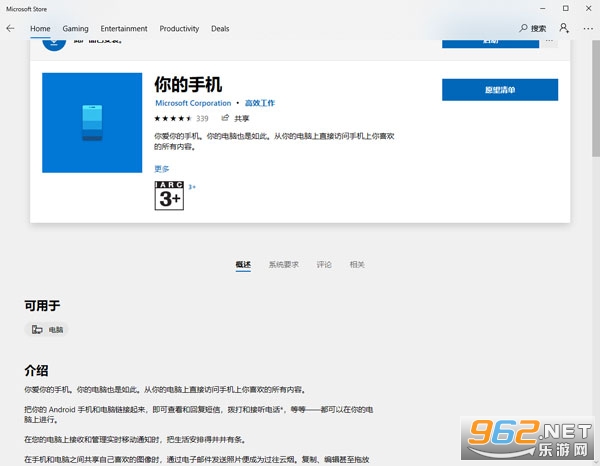Select the 评论 reviews tab
Image resolution: width=600 pixels, height=466 pixels.
point(324,264)
